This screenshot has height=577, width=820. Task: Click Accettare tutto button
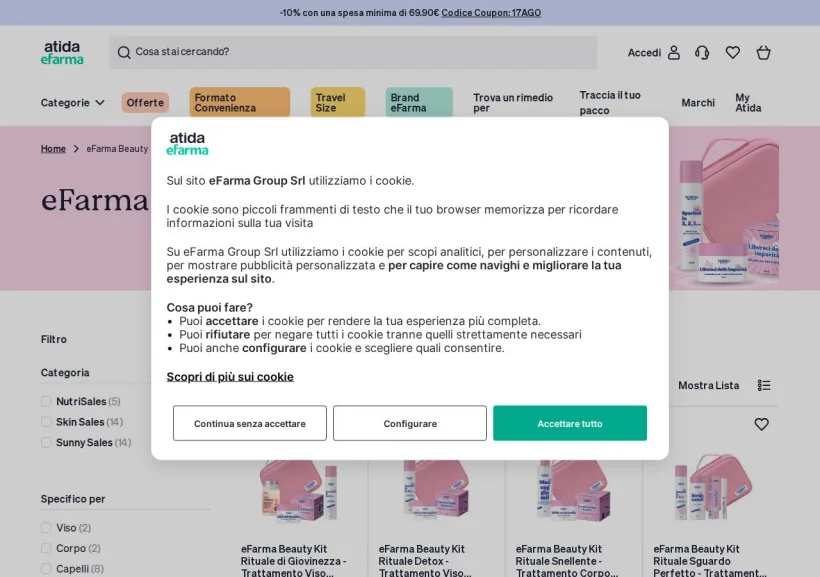pos(570,423)
